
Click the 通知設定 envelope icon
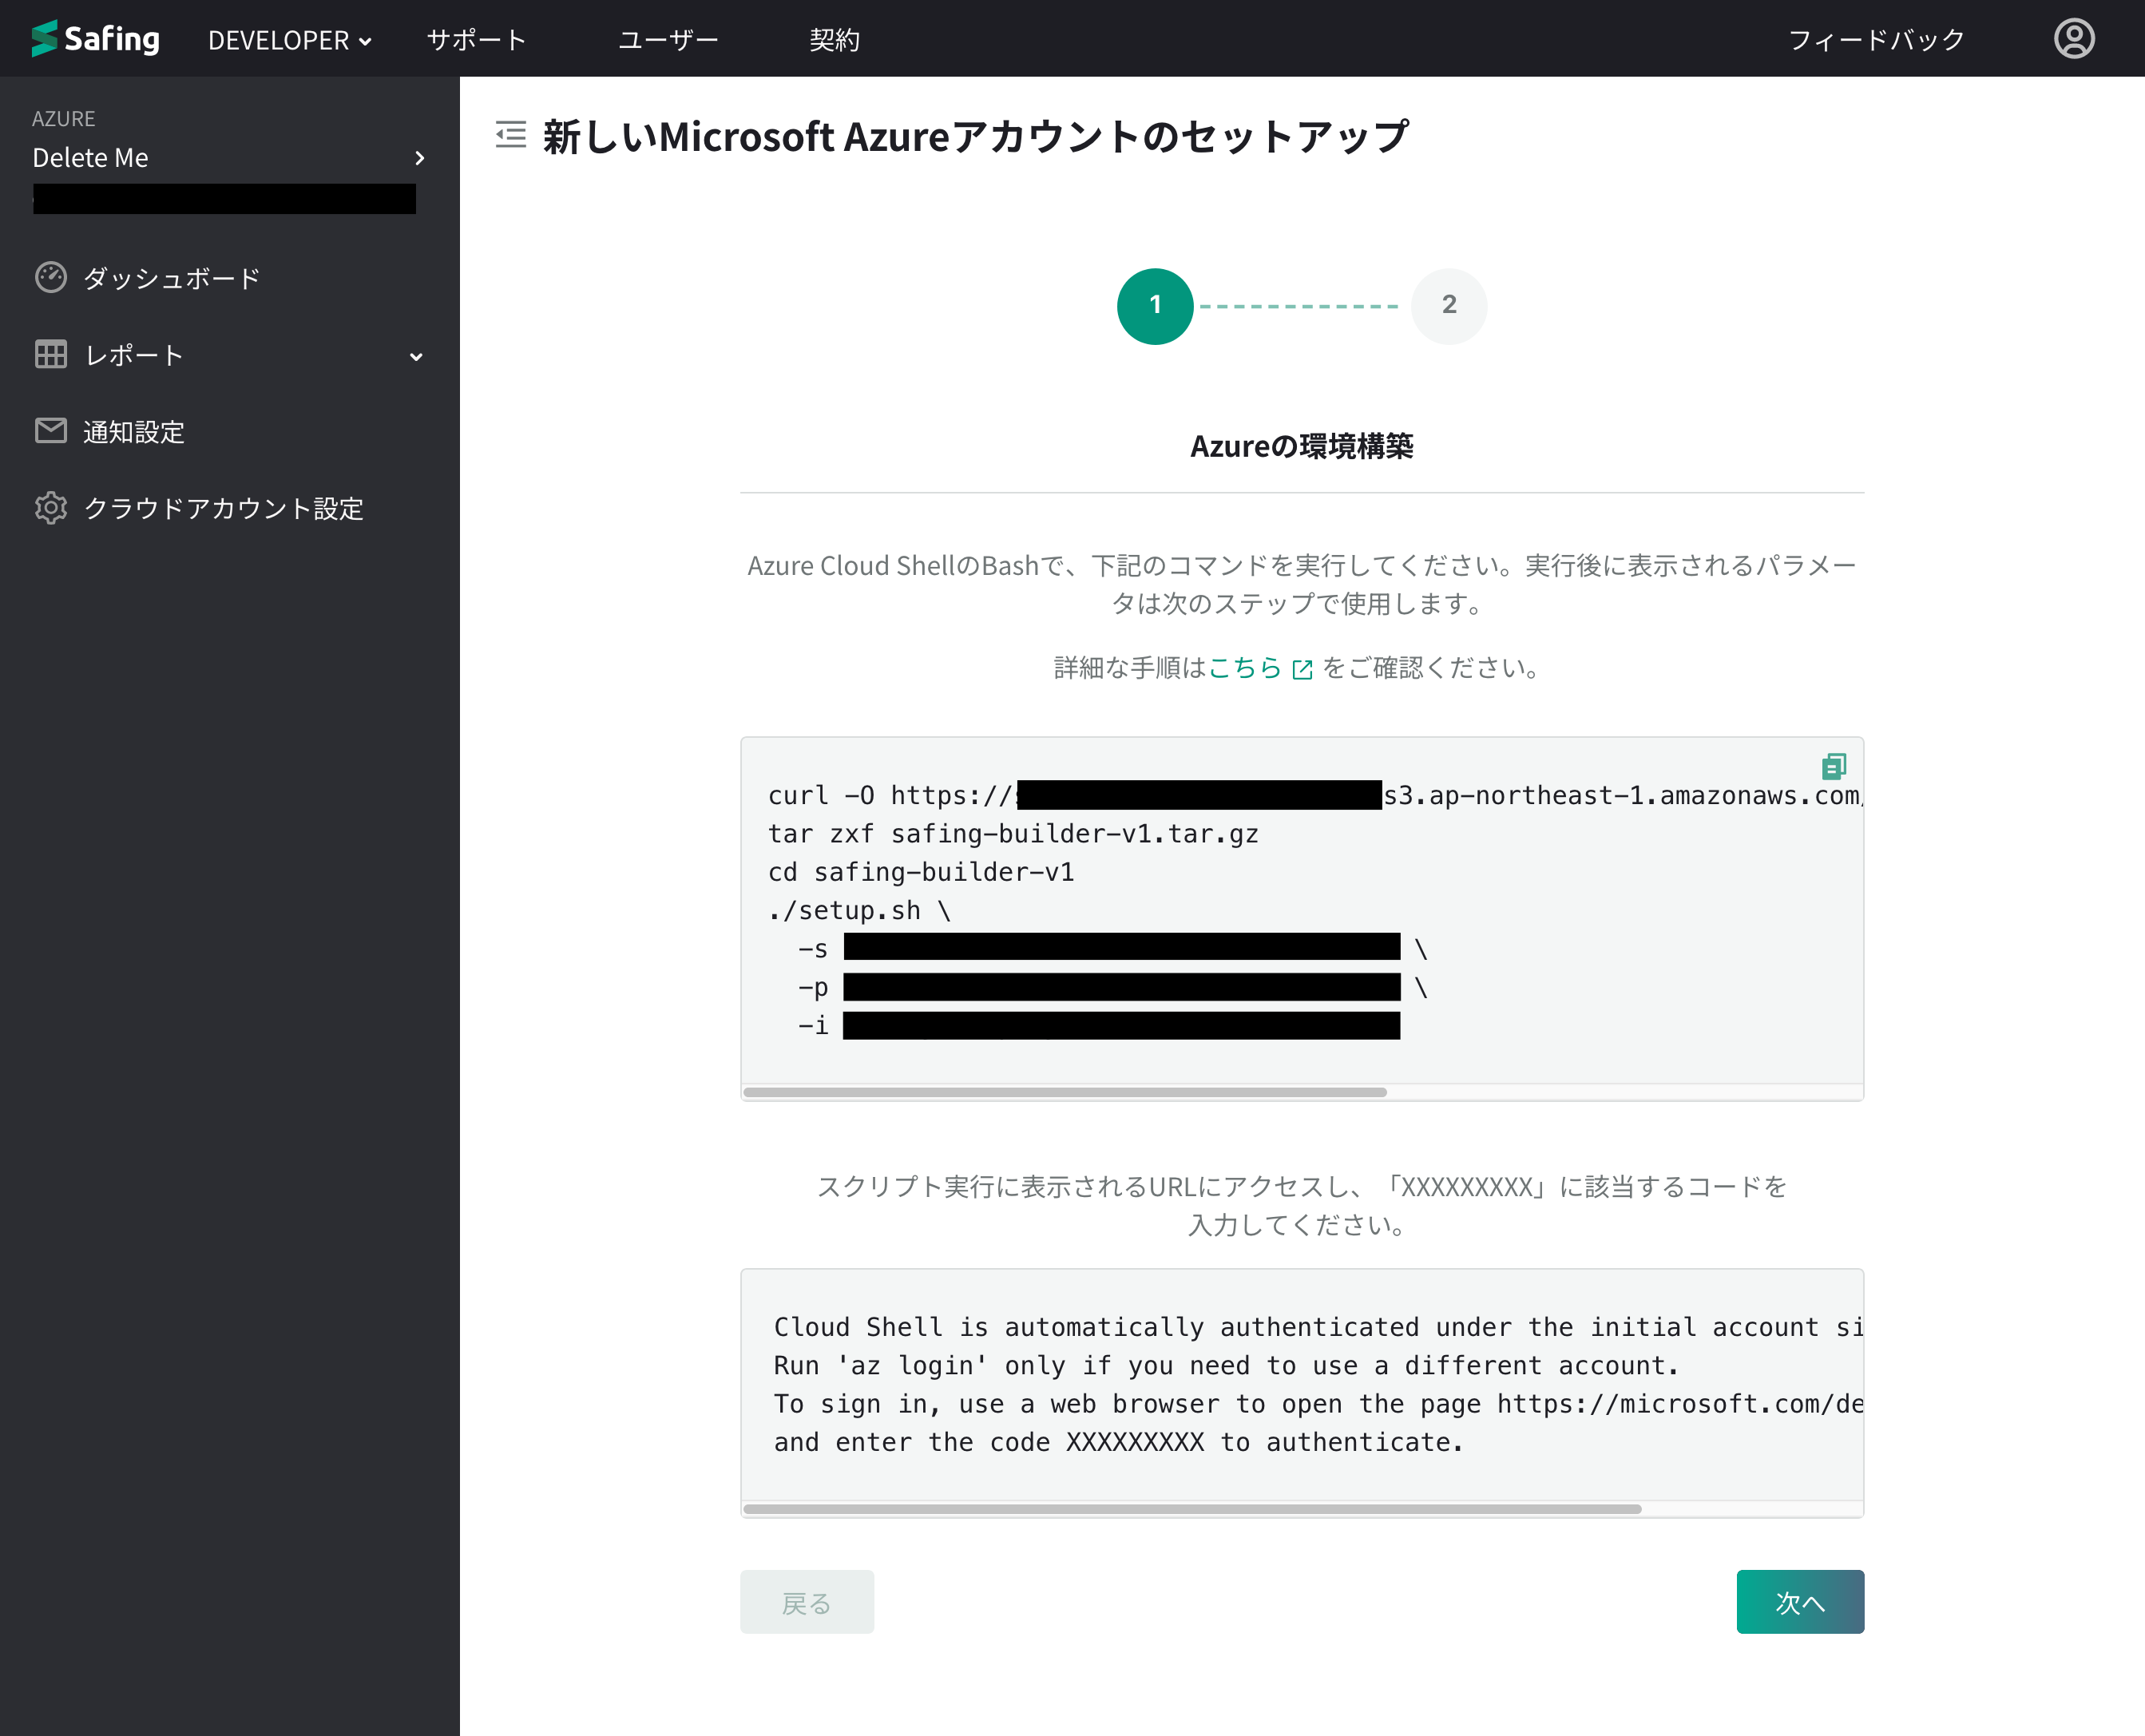pos(51,430)
